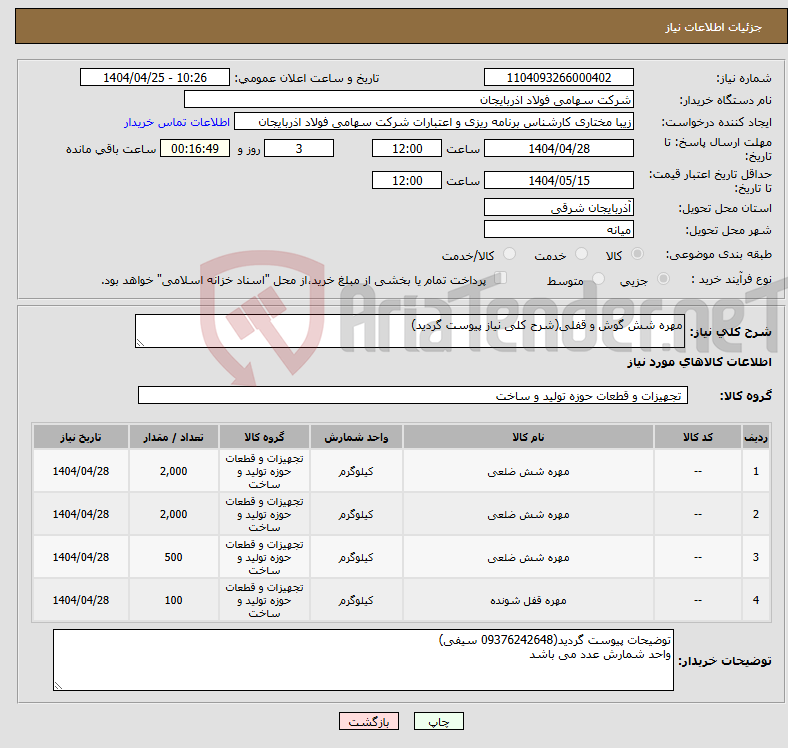The height and width of the screenshot is (748, 788).
Task: Click the province field آذربایجان شرقی
Action: (x=558, y=207)
